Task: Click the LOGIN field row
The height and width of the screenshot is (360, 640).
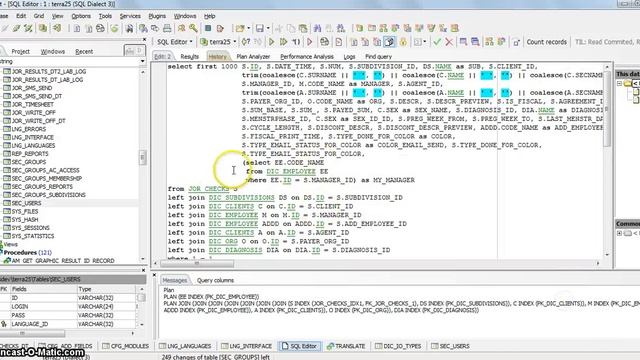Action: coord(68,307)
